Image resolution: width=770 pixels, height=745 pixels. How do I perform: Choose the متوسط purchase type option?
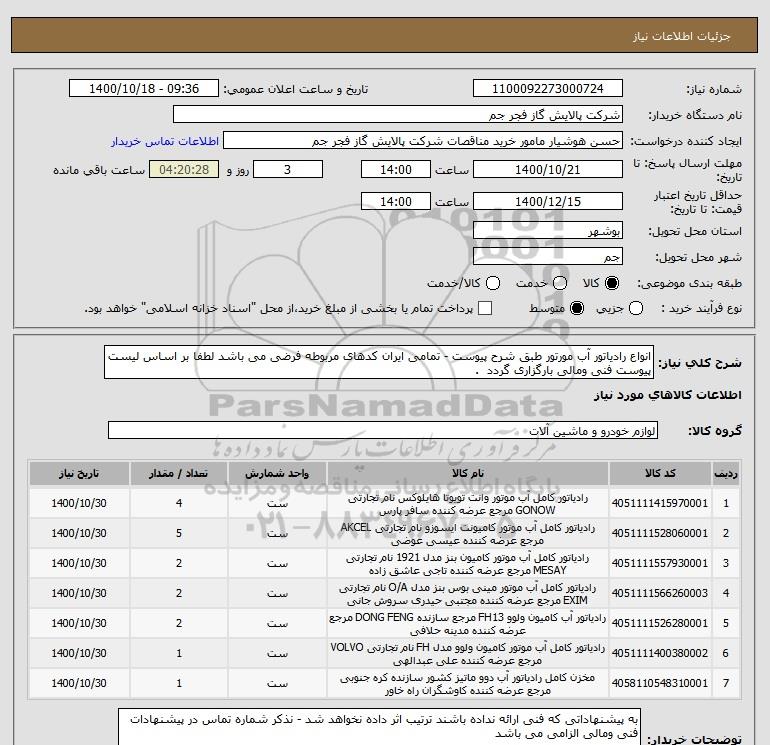point(577,308)
